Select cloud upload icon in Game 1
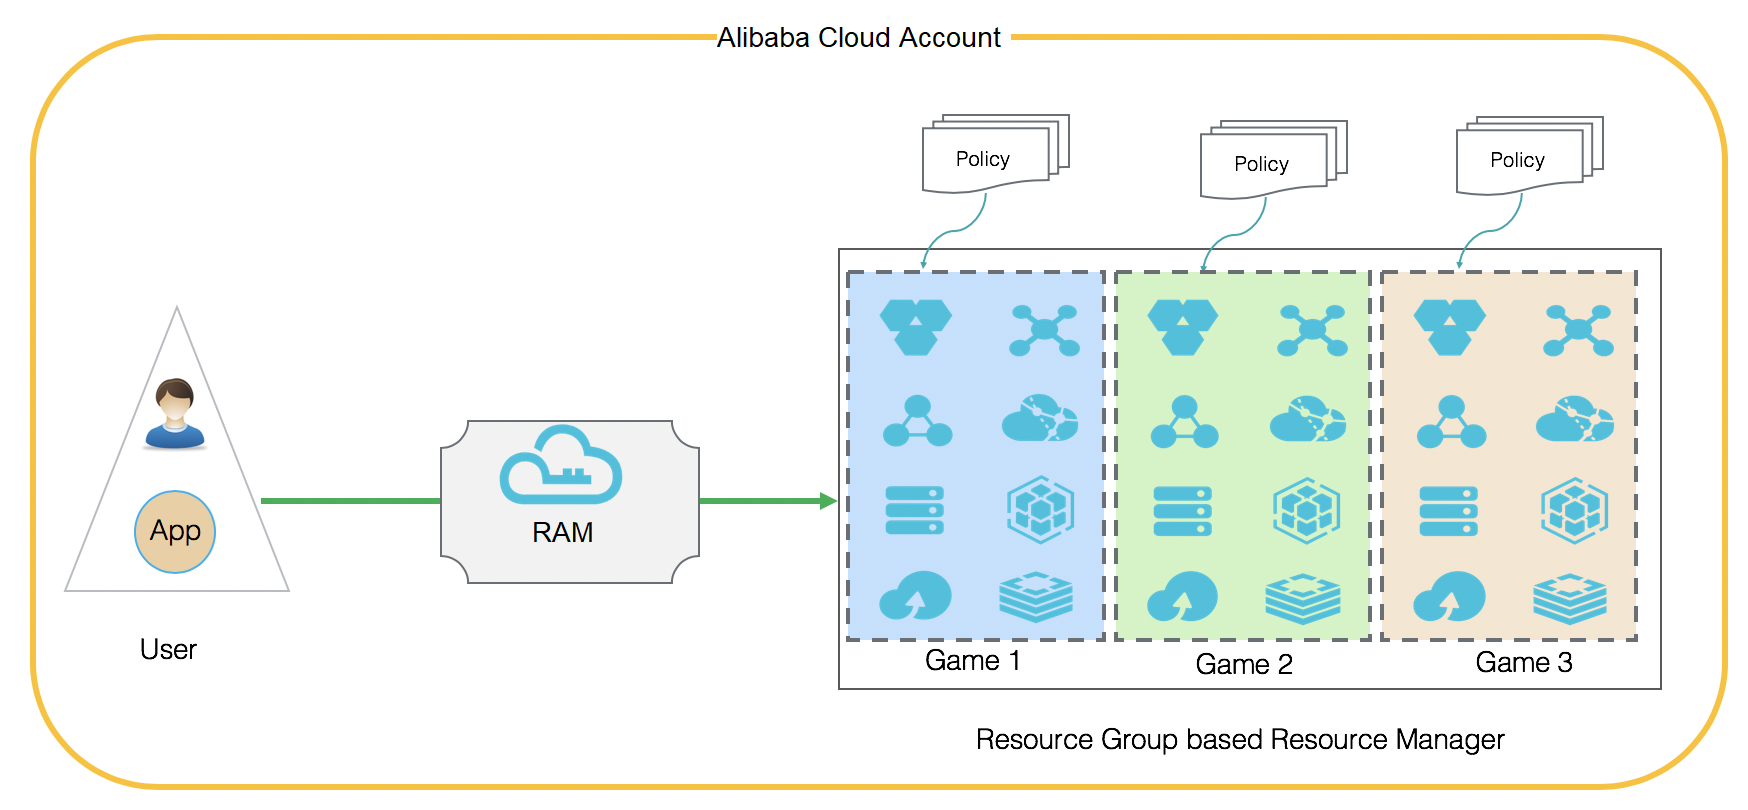1748x810 pixels. point(915,596)
